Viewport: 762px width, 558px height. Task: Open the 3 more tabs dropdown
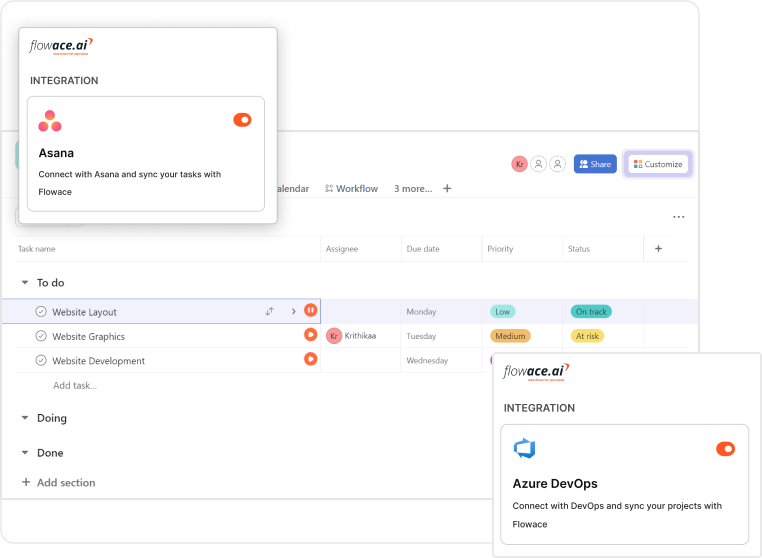tap(412, 188)
